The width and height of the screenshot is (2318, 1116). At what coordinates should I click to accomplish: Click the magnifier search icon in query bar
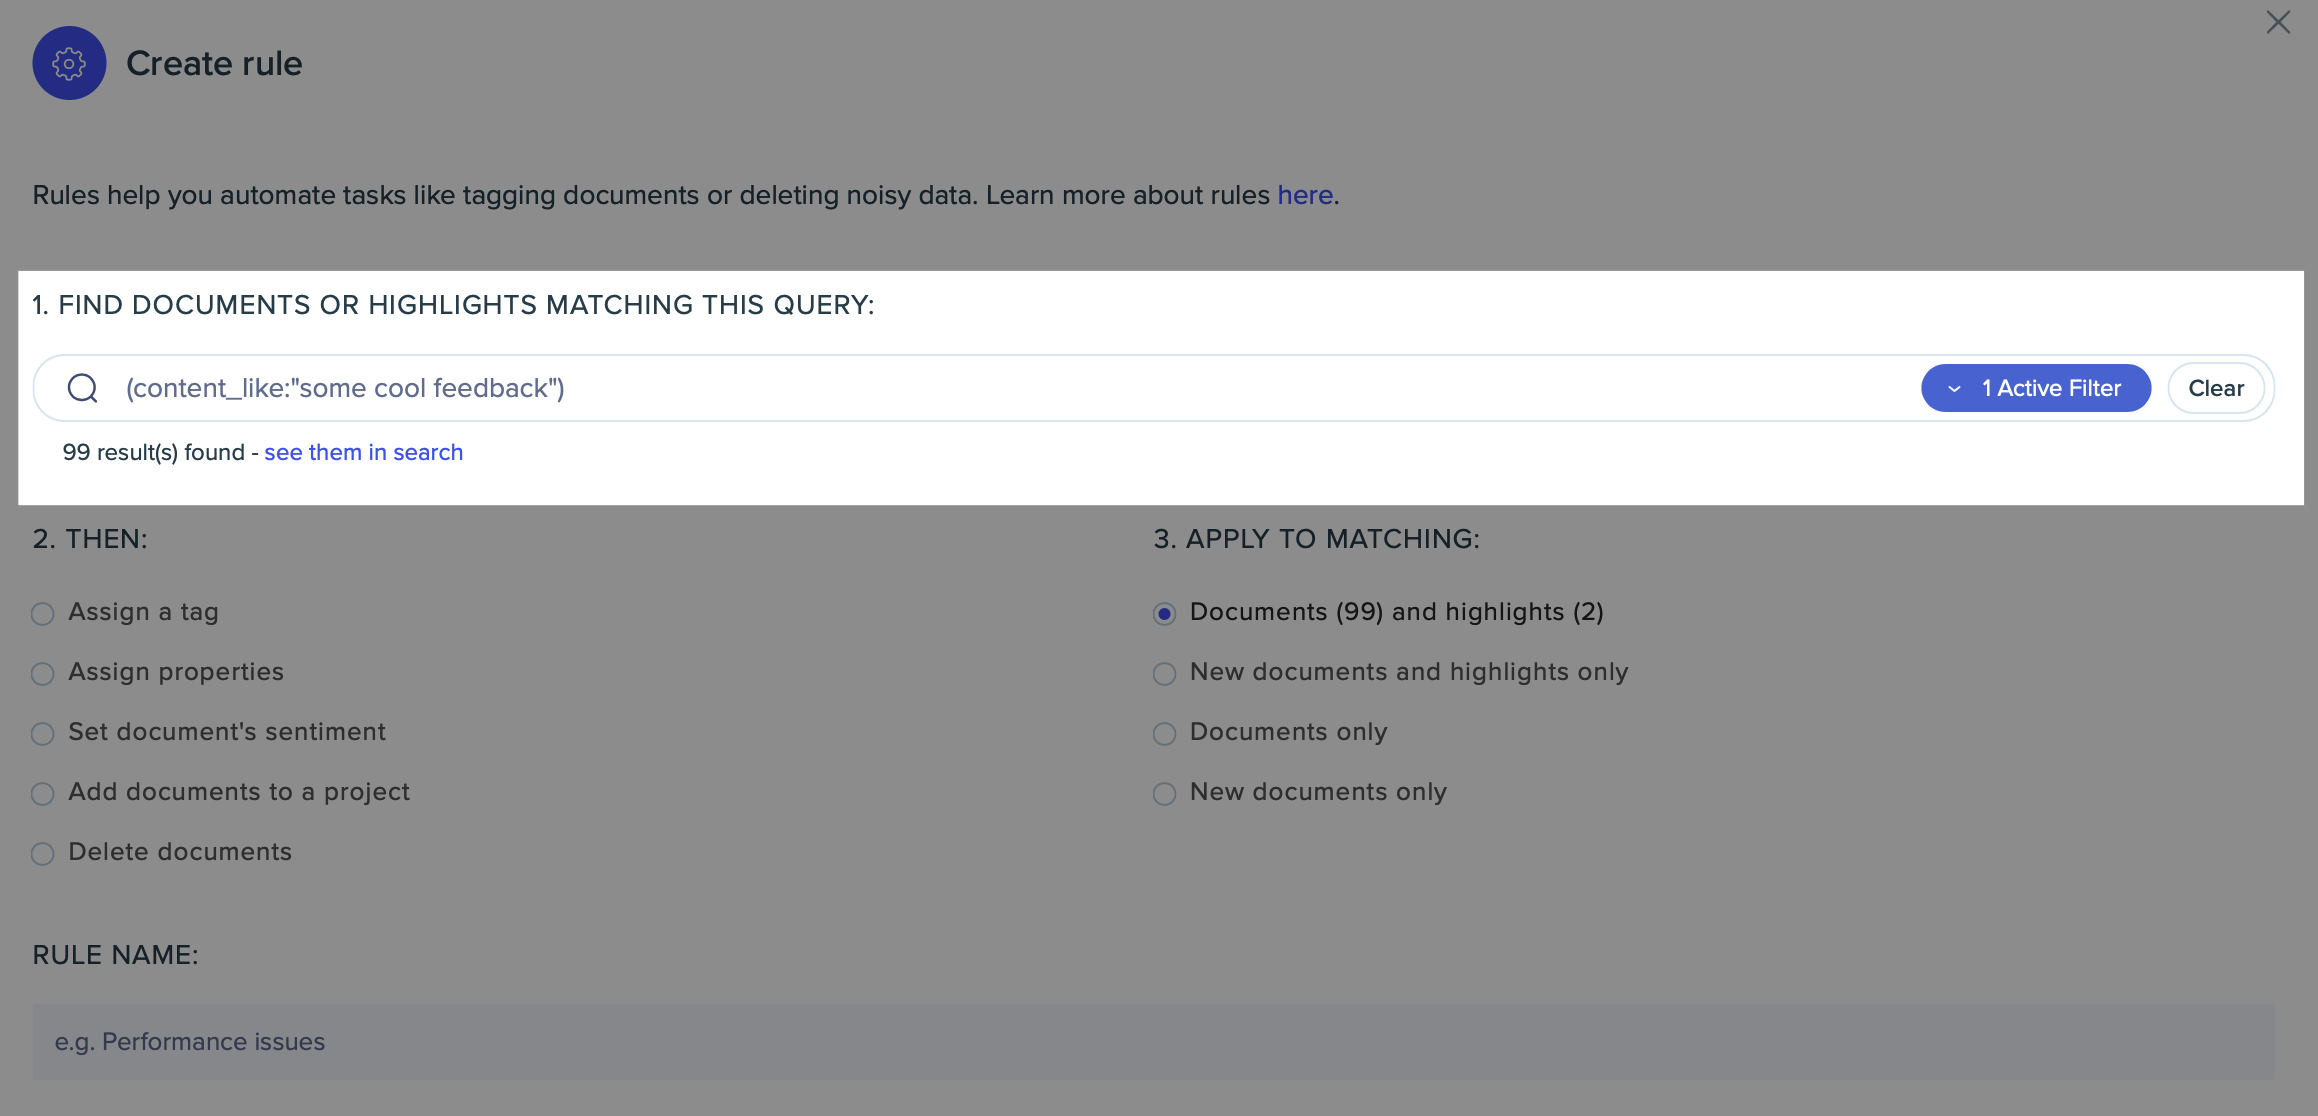pyautogui.click(x=83, y=388)
